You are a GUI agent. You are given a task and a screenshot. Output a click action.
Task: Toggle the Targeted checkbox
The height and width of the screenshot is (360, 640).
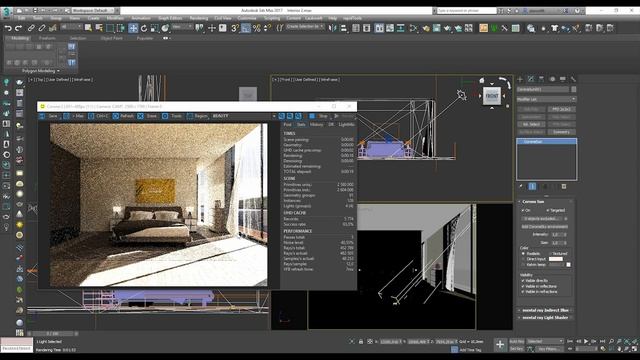coord(548,211)
